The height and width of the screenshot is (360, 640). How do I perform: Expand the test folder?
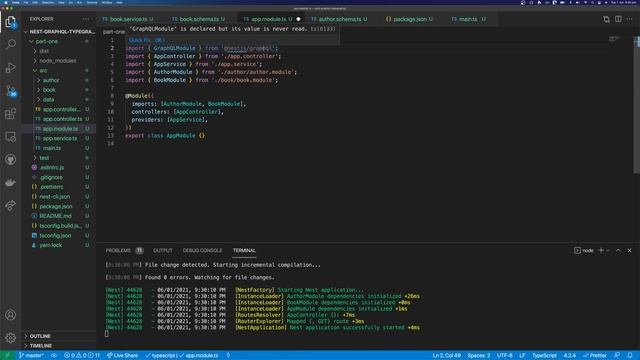pyautogui.click(x=59, y=158)
